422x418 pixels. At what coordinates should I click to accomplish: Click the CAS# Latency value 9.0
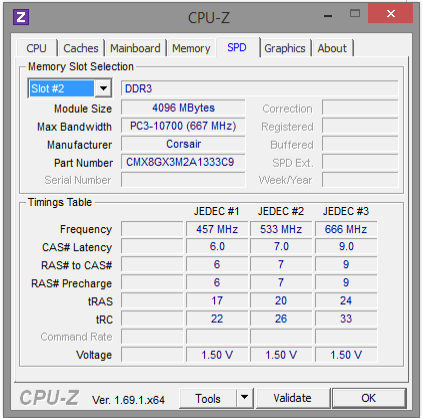tap(346, 247)
